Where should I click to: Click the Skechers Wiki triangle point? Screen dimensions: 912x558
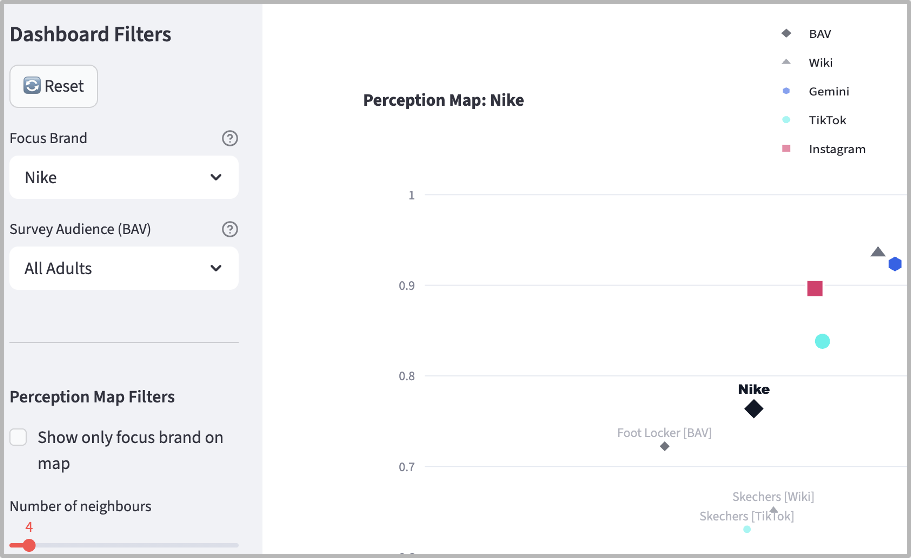point(773,510)
